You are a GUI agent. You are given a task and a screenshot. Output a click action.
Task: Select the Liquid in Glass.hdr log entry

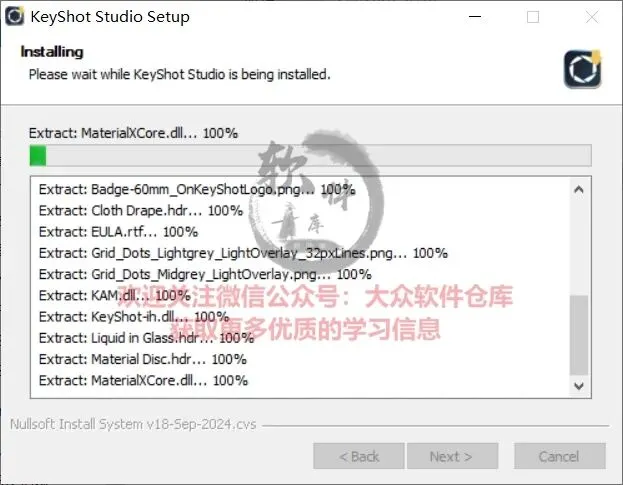click(x=146, y=338)
